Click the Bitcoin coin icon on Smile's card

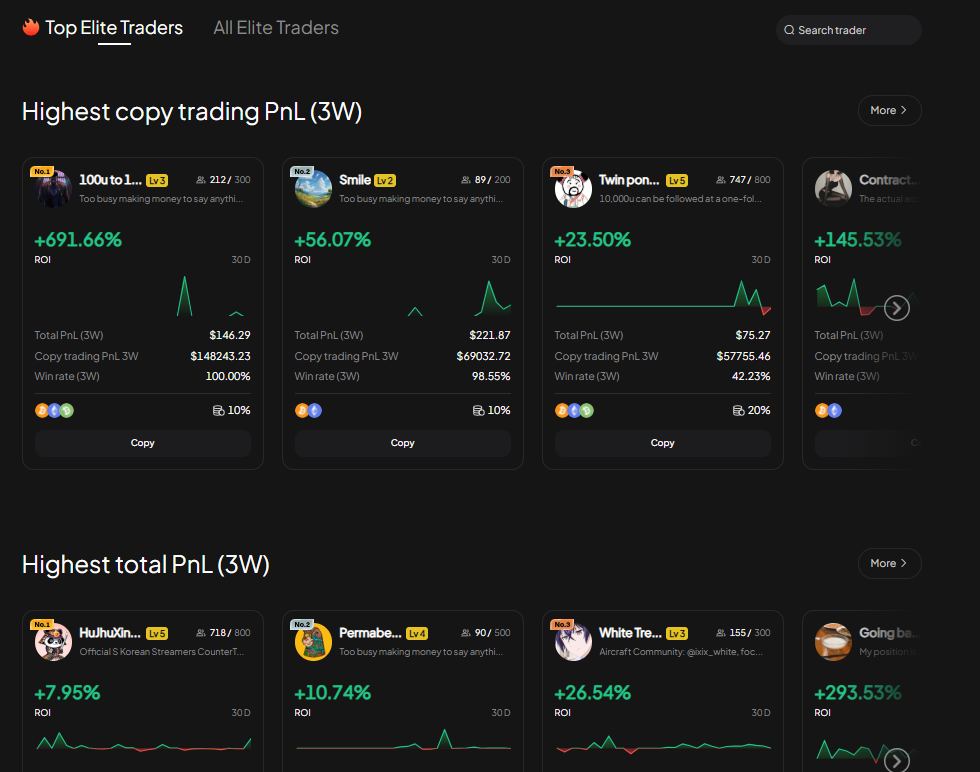[301, 410]
